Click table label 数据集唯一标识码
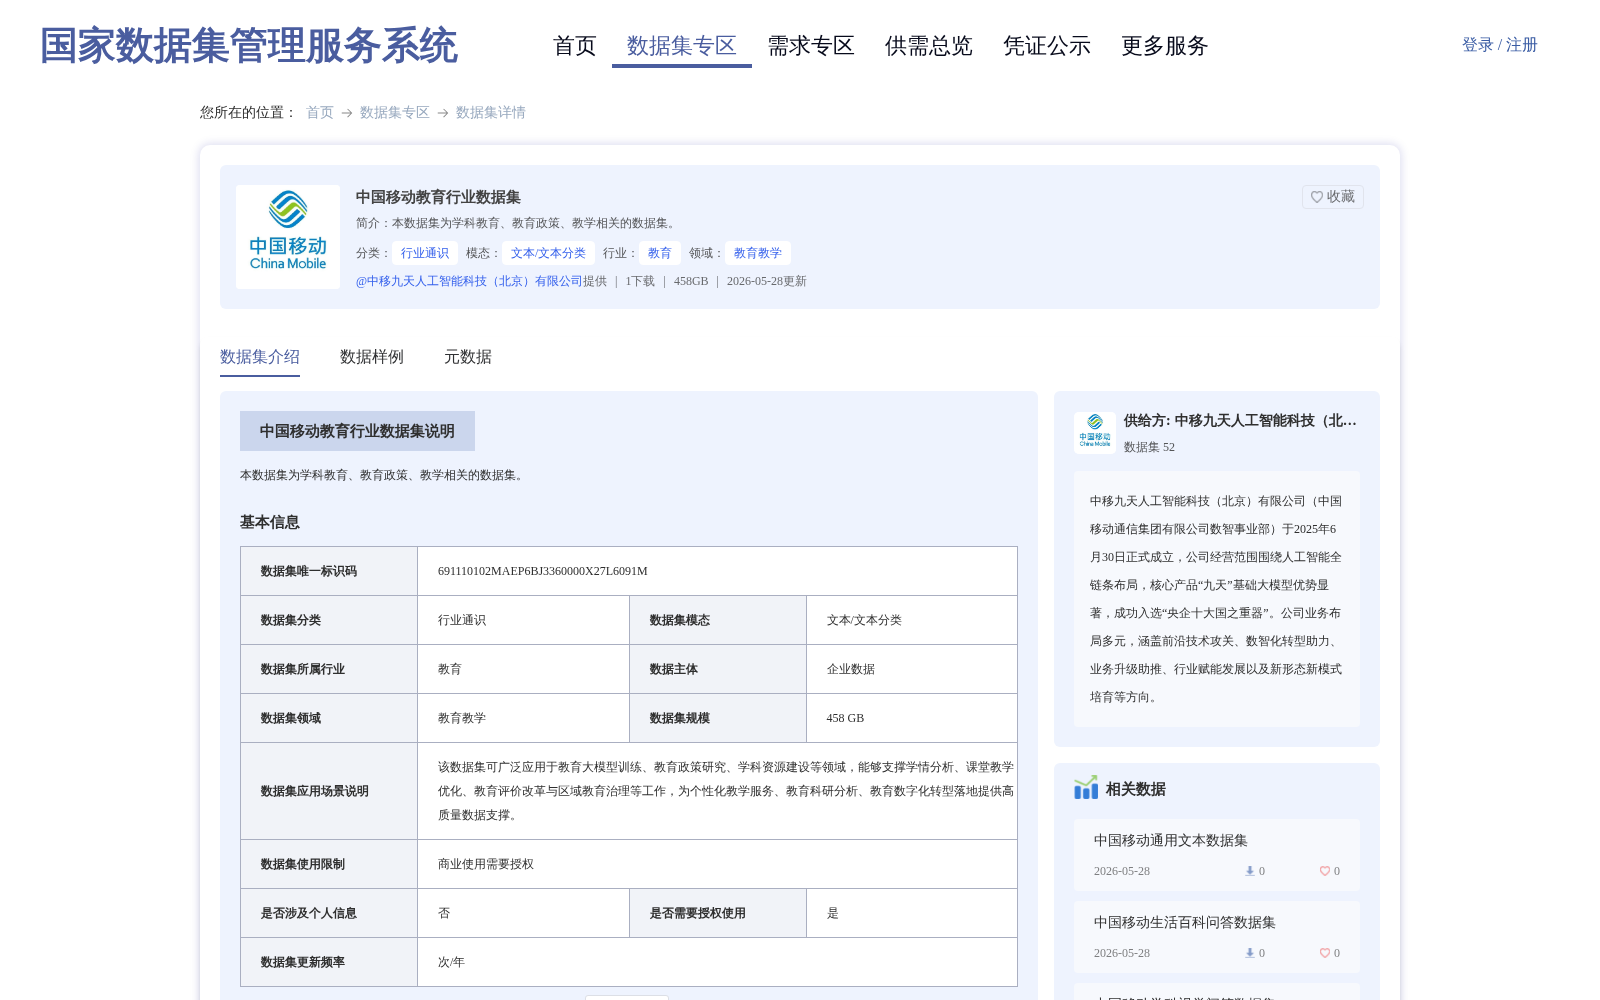Viewport: 1600px width, 1000px height. pos(309,571)
